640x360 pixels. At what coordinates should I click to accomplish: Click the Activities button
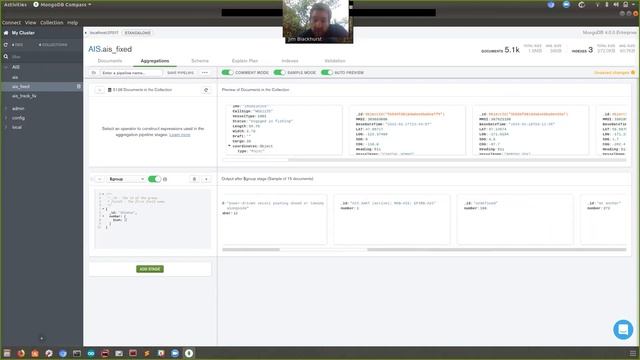[x=15, y=4]
